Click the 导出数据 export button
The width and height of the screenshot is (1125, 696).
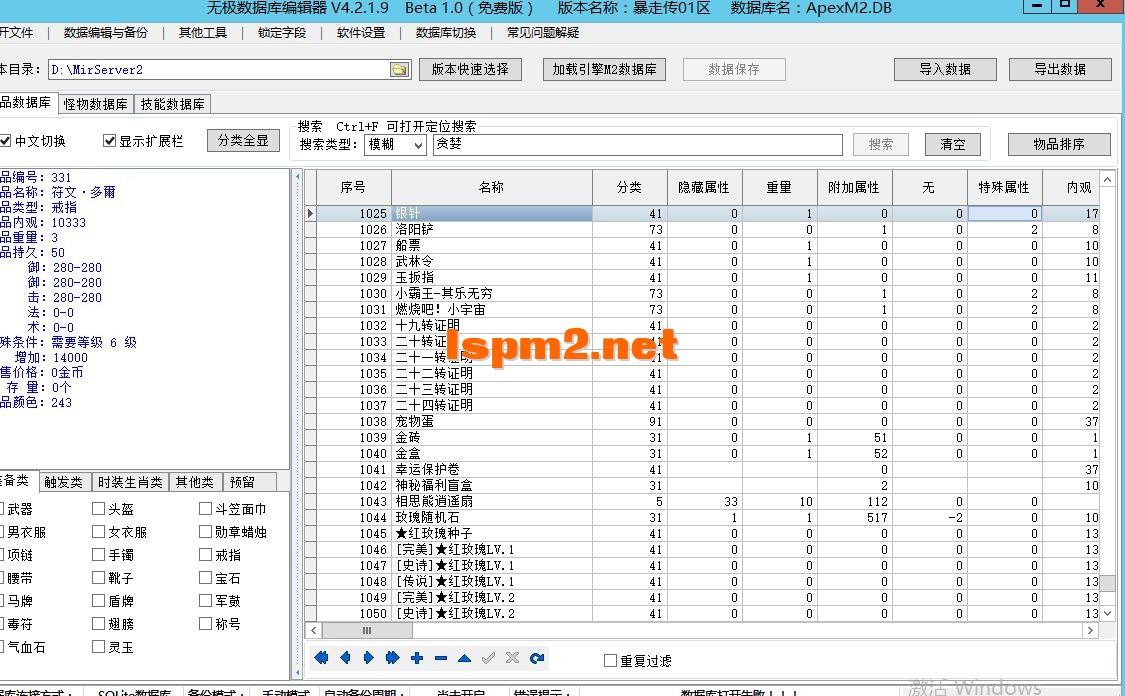coord(1059,69)
